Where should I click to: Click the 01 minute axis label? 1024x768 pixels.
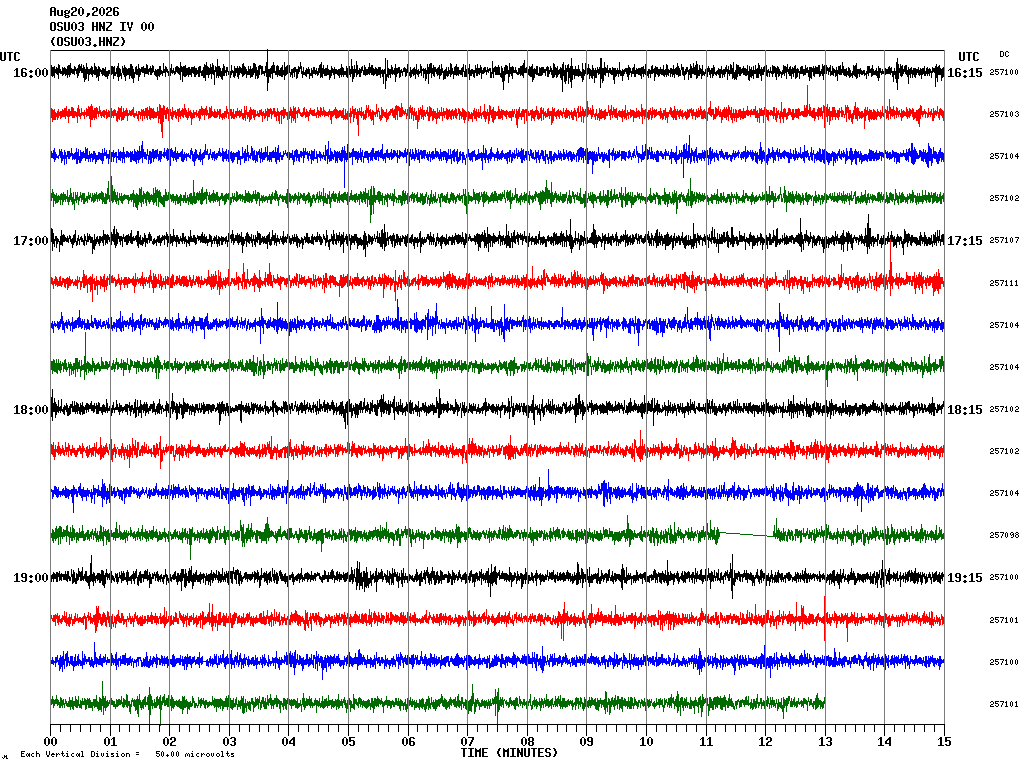click(110, 742)
